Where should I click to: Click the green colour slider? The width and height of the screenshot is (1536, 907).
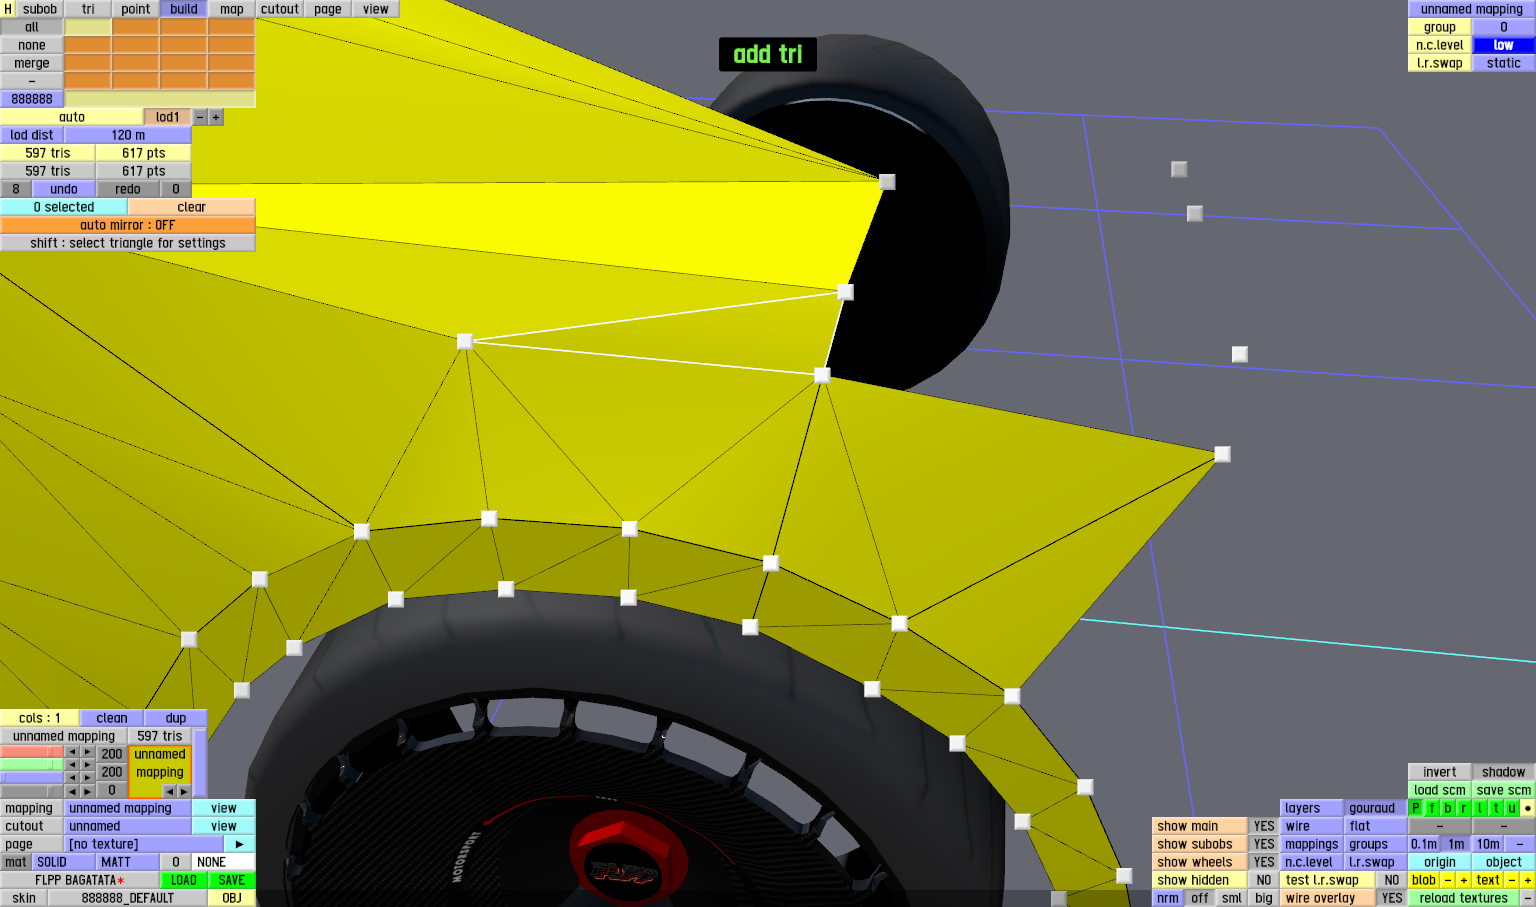[32, 765]
